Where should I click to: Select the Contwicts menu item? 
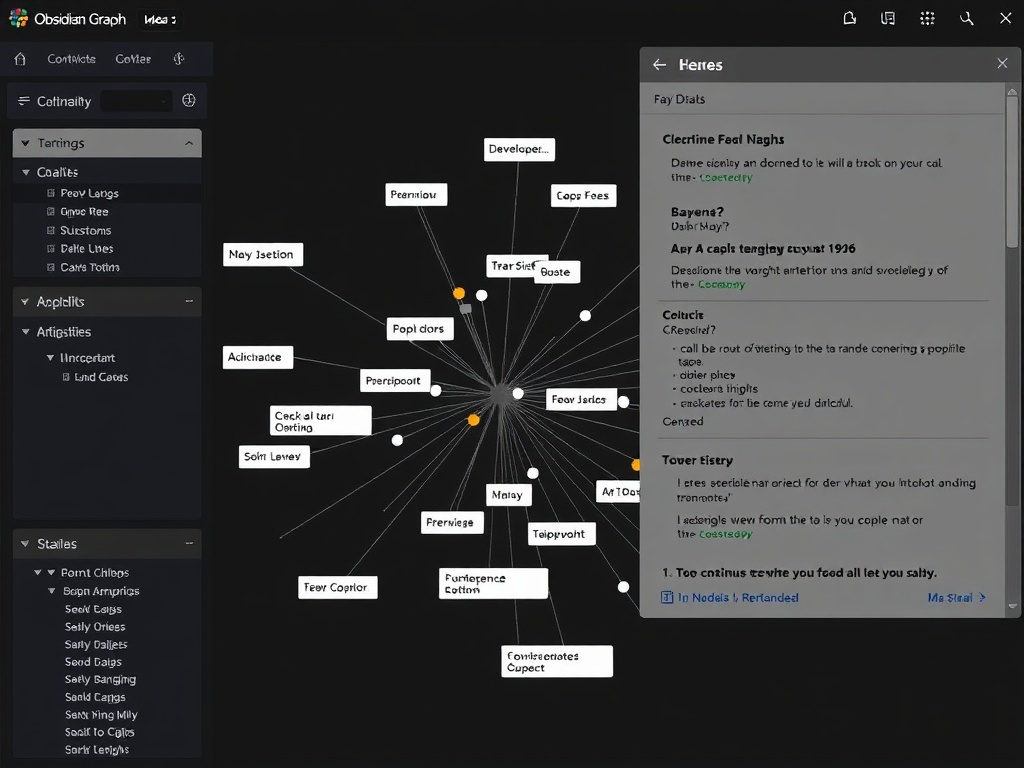click(x=70, y=59)
